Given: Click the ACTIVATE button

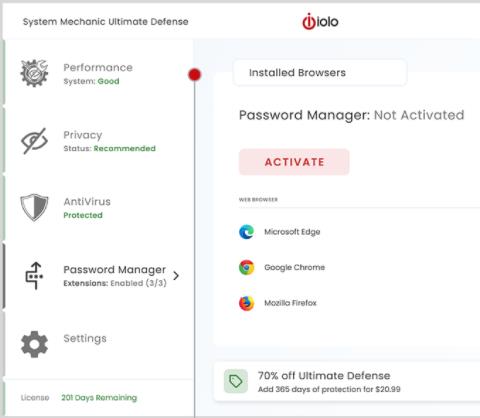Looking at the screenshot, I should coord(294,162).
